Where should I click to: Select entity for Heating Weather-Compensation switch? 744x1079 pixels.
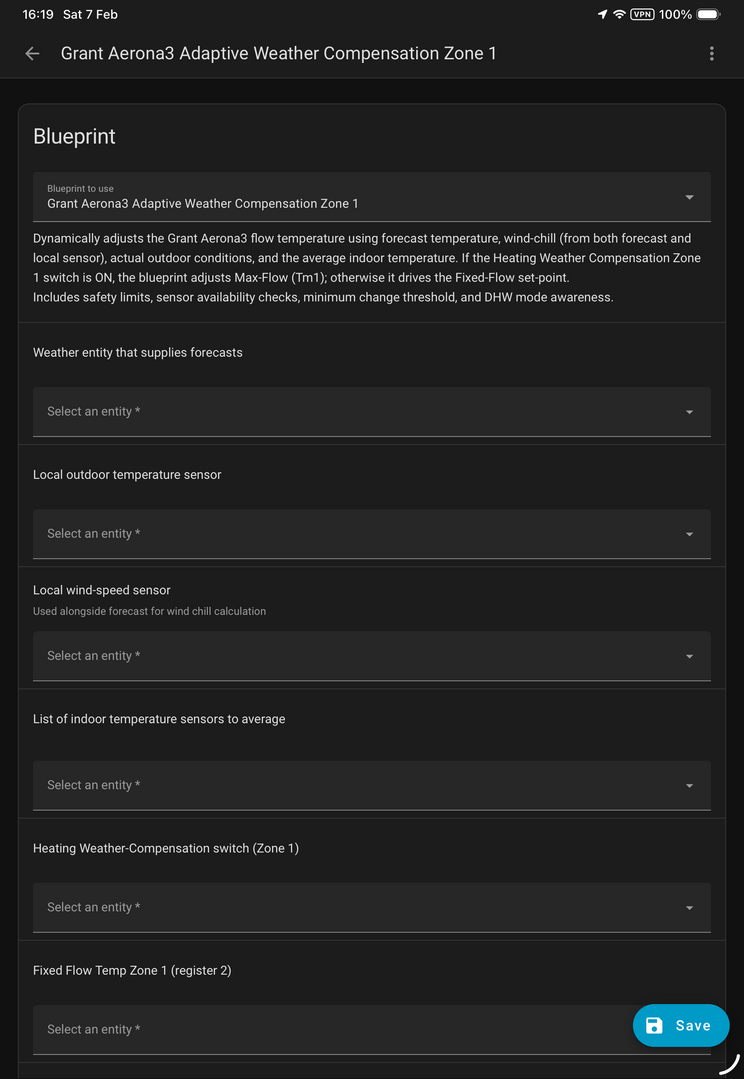coord(371,908)
